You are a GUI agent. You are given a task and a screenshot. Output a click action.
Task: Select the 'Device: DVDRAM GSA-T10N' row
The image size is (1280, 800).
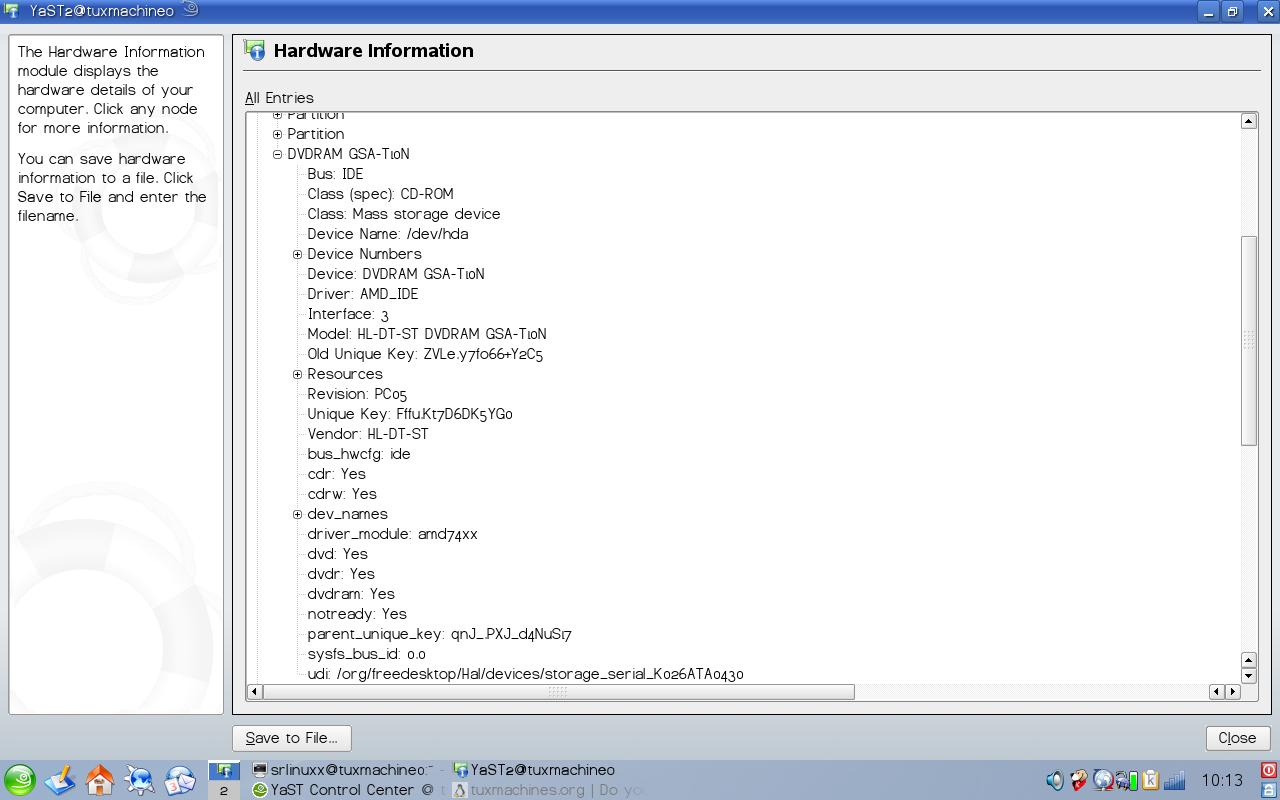click(x=395, y=274)
